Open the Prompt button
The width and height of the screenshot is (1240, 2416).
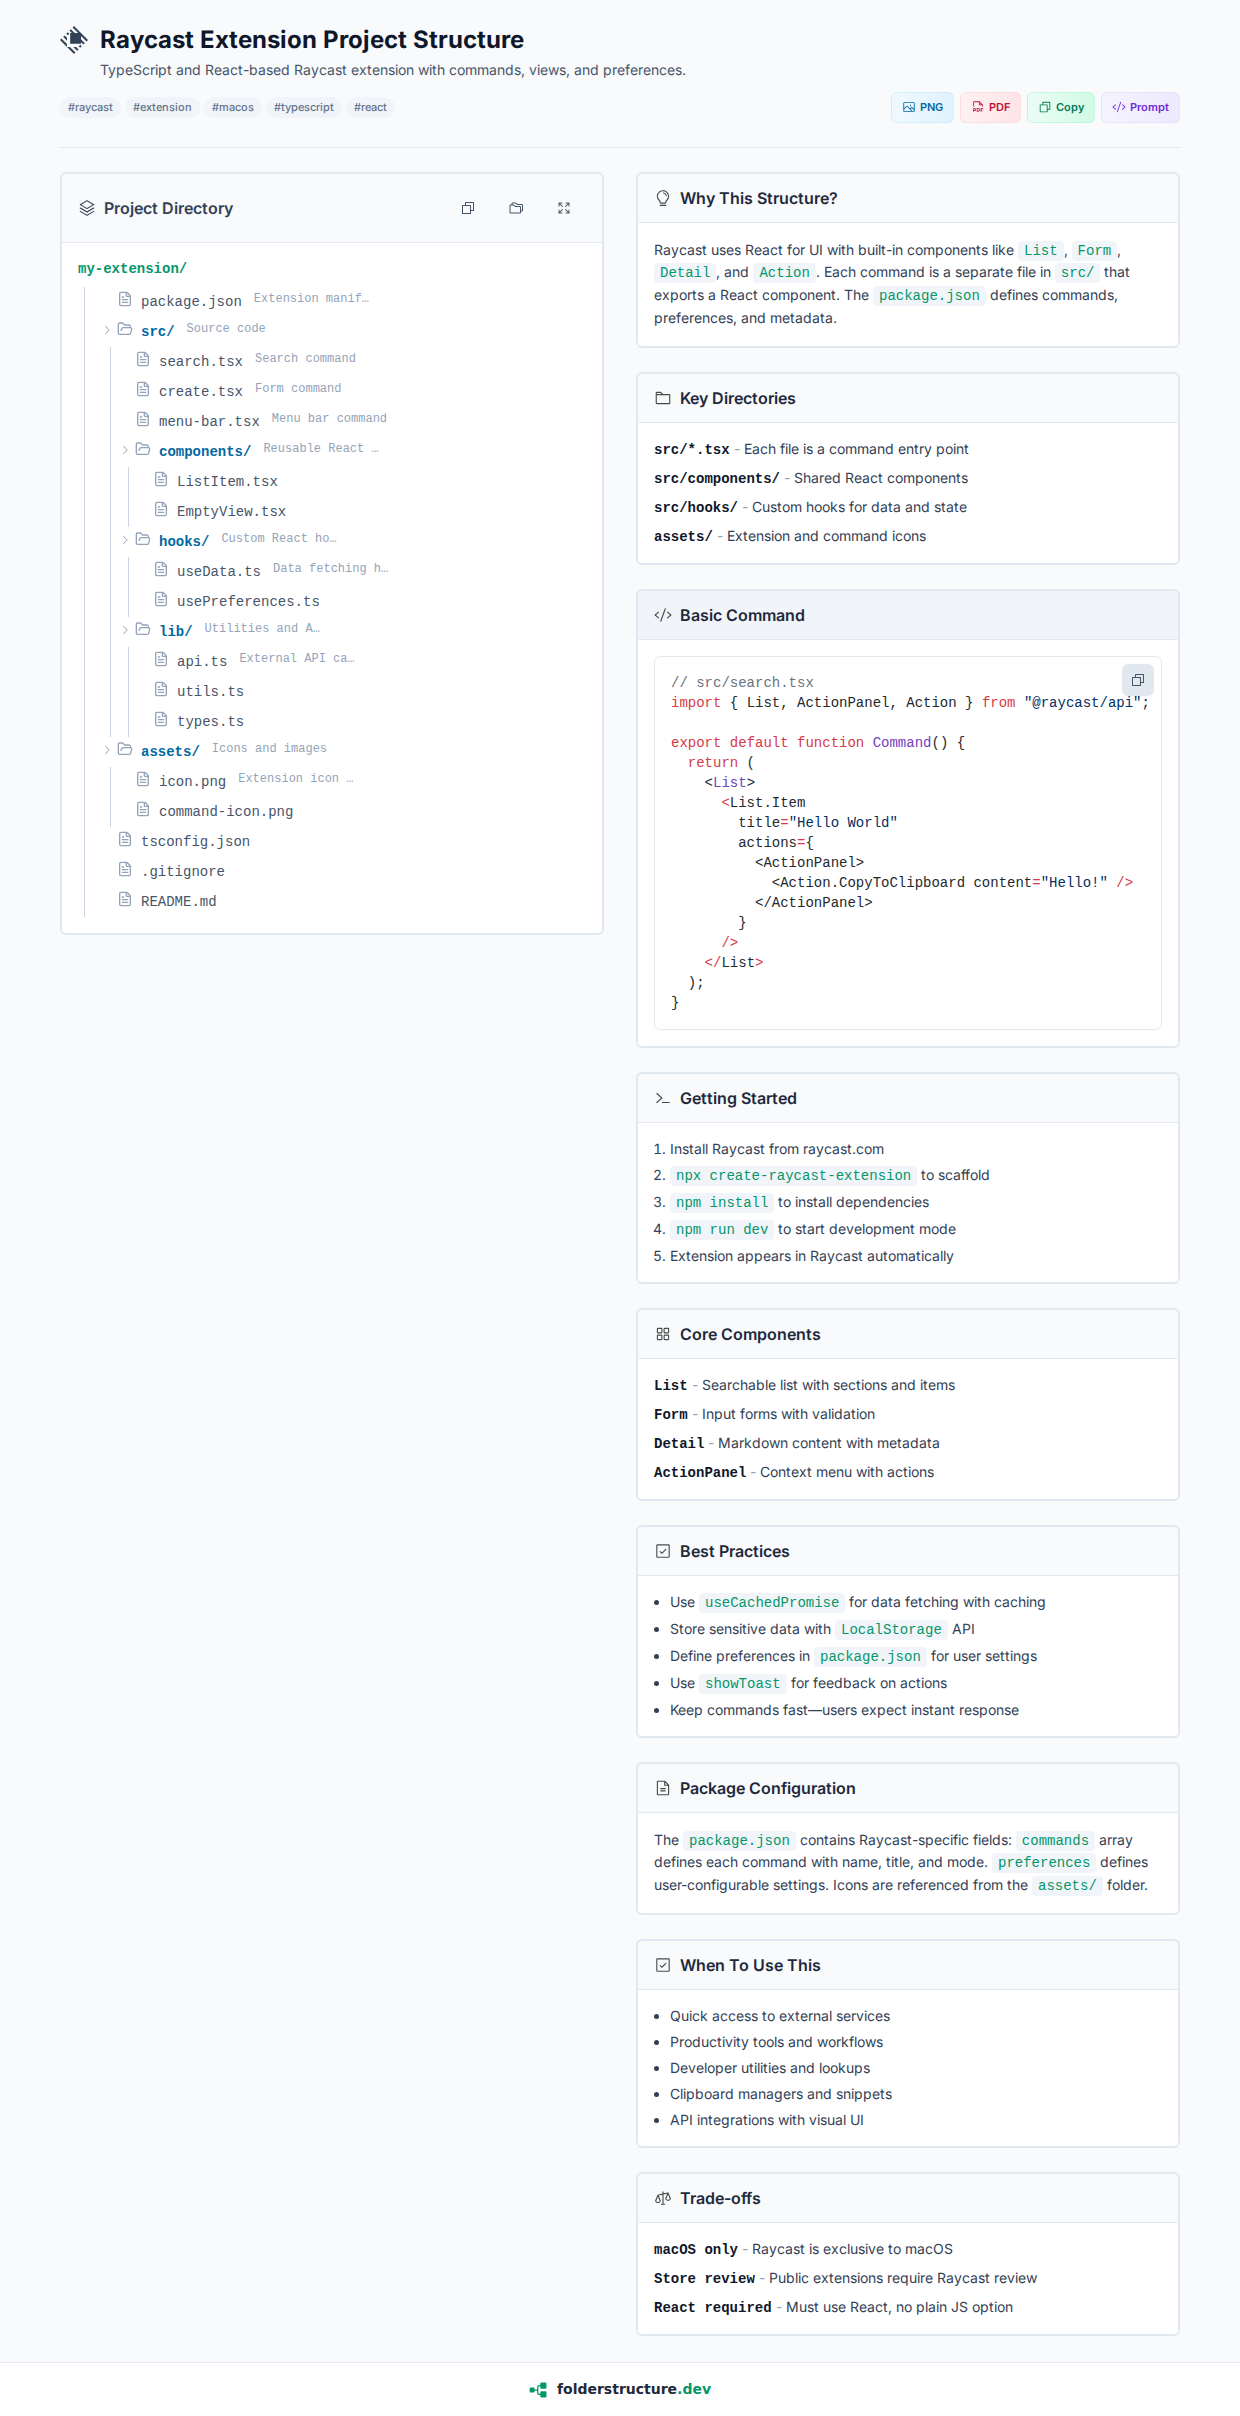[1140, 107]
